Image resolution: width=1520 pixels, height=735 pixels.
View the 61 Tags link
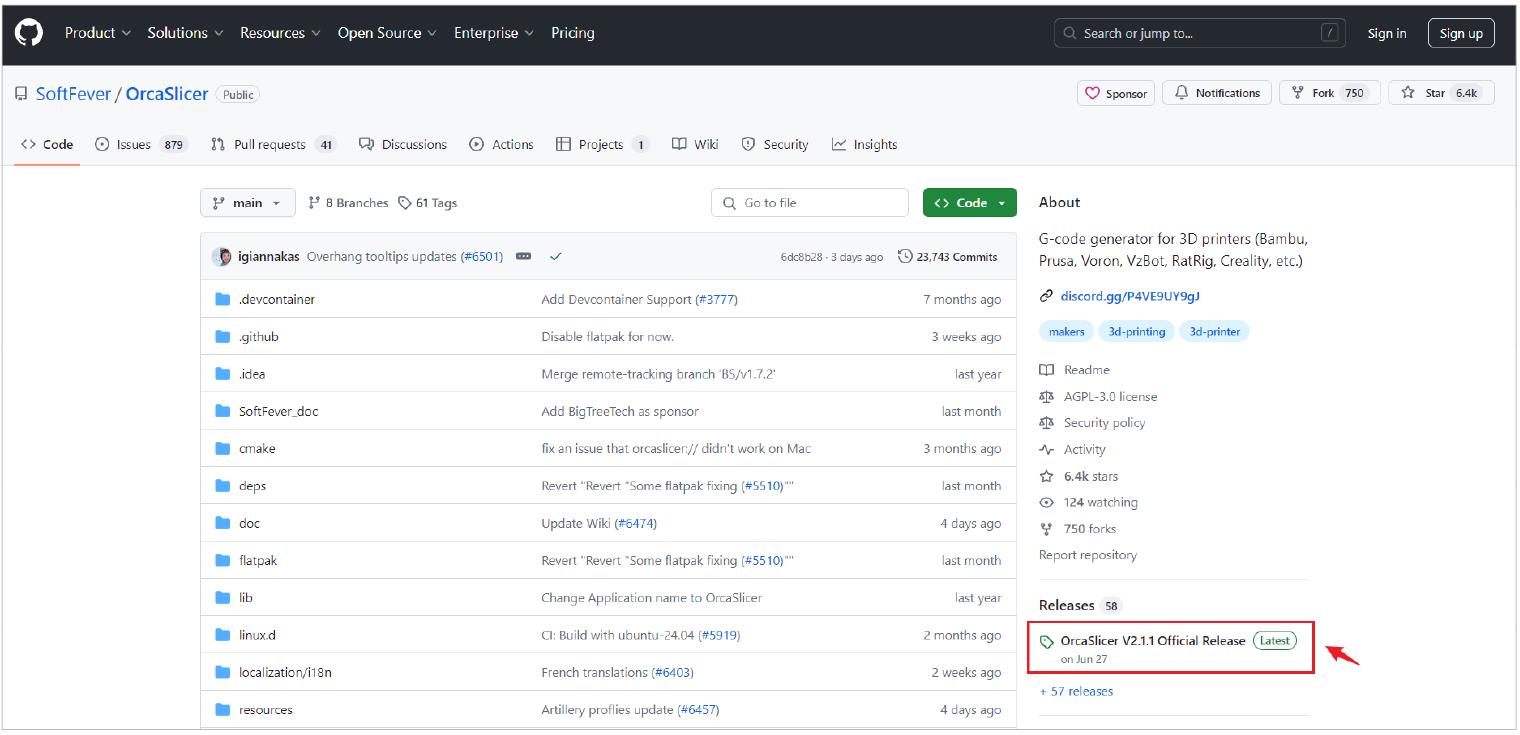[x=427, y=203]
